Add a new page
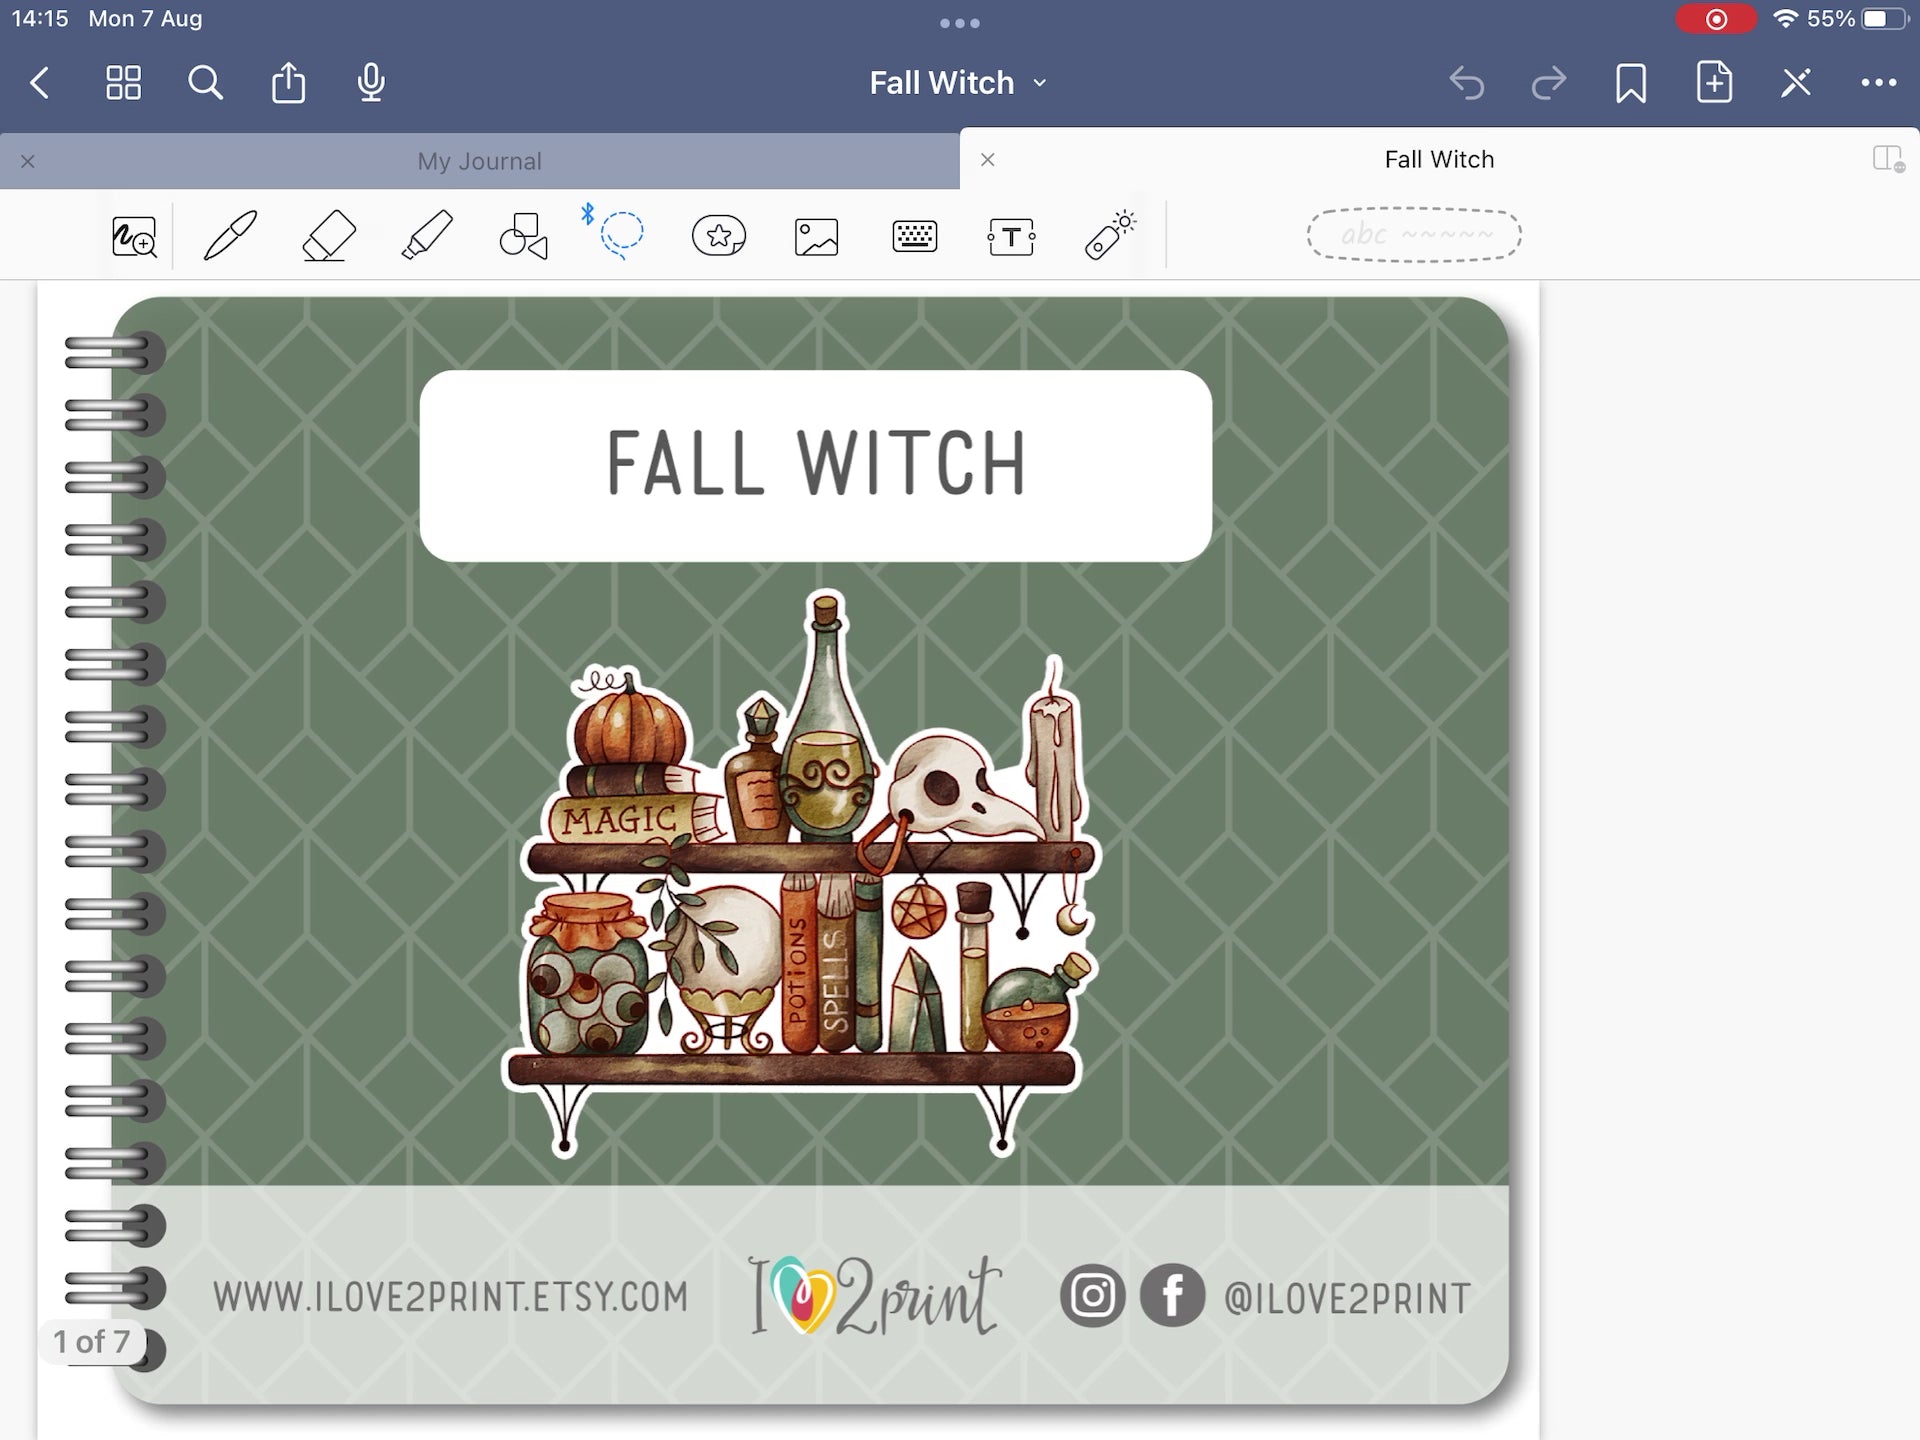Image resolution: width=1920 pixels, height=1440 pixels. 1714,82
